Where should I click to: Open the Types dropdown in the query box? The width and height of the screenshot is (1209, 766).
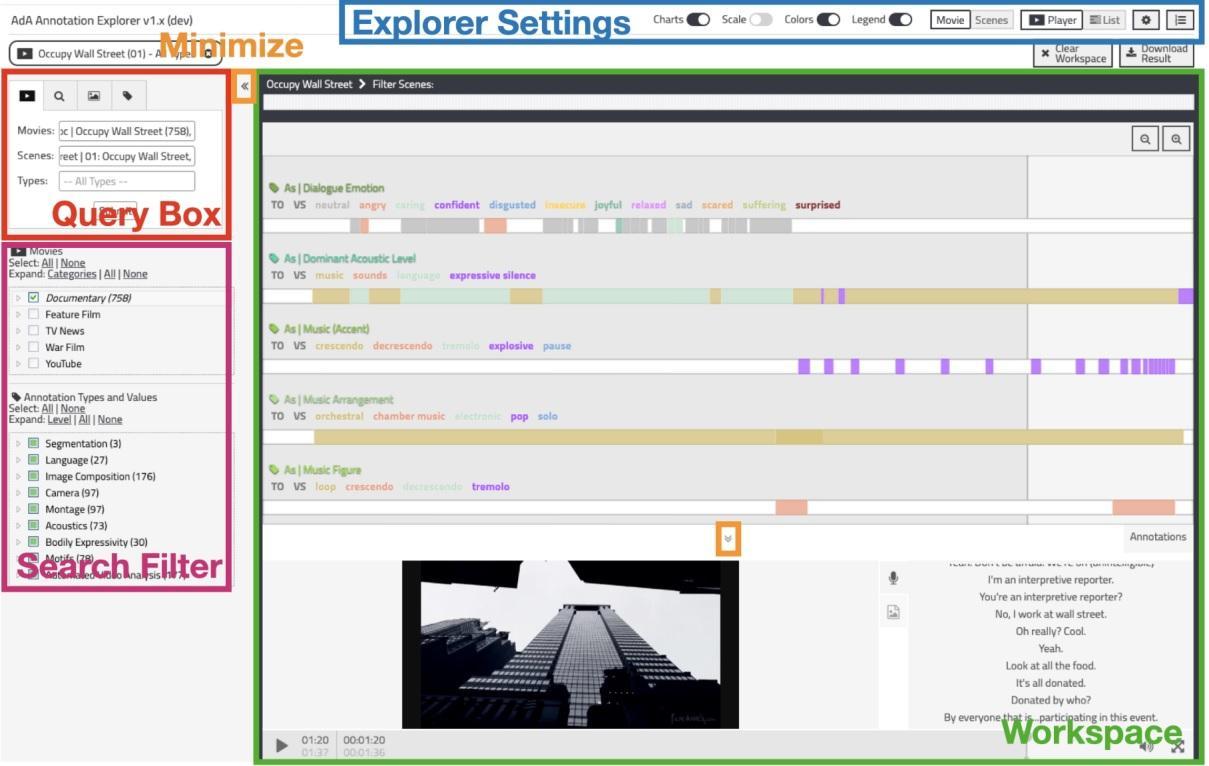click(x=126, y=181)
